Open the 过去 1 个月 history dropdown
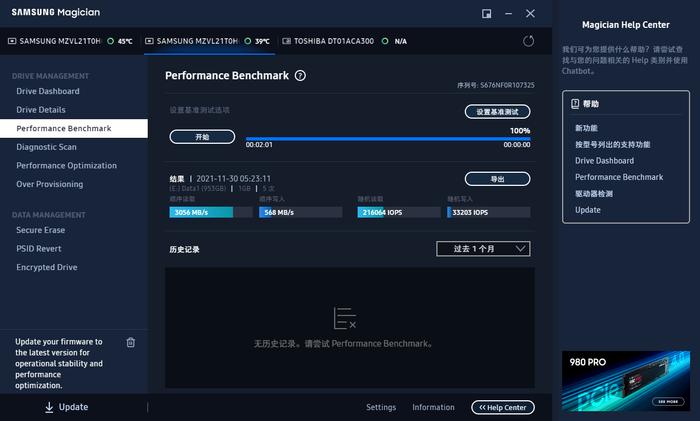This screenshot has height=421, width=700. point(483,249)
